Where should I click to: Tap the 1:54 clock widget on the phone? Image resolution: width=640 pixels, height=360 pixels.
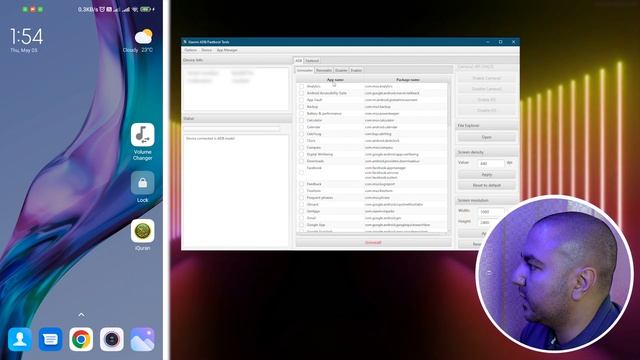26,37
